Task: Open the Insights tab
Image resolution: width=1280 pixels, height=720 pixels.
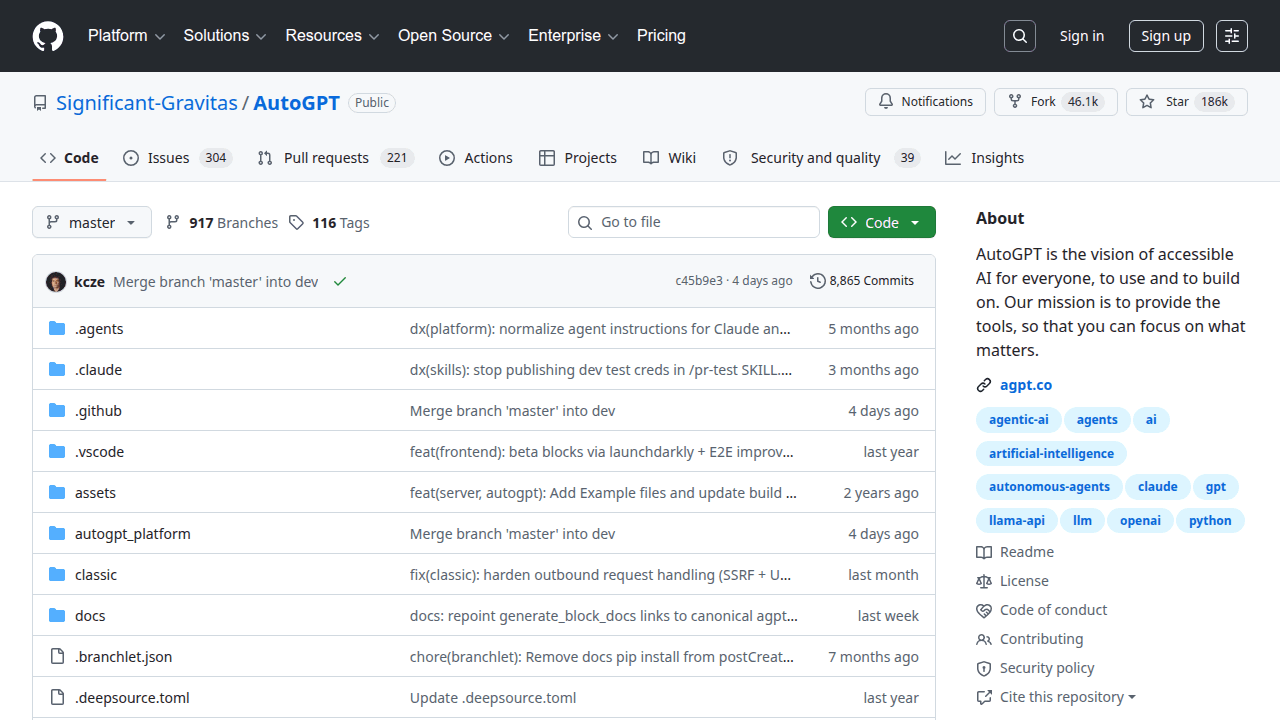Action: pos(985,158)
